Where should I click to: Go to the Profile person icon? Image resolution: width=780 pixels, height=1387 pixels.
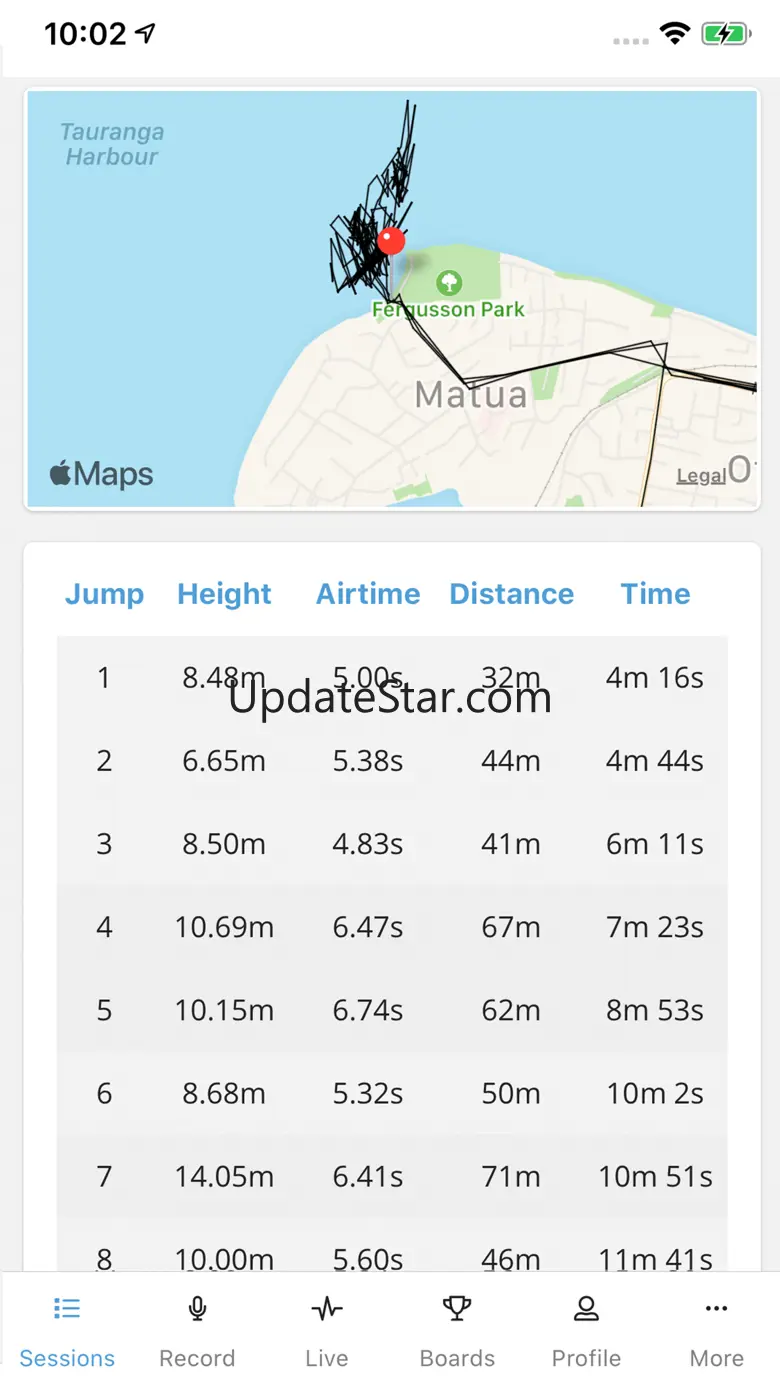pos(586,1308)
